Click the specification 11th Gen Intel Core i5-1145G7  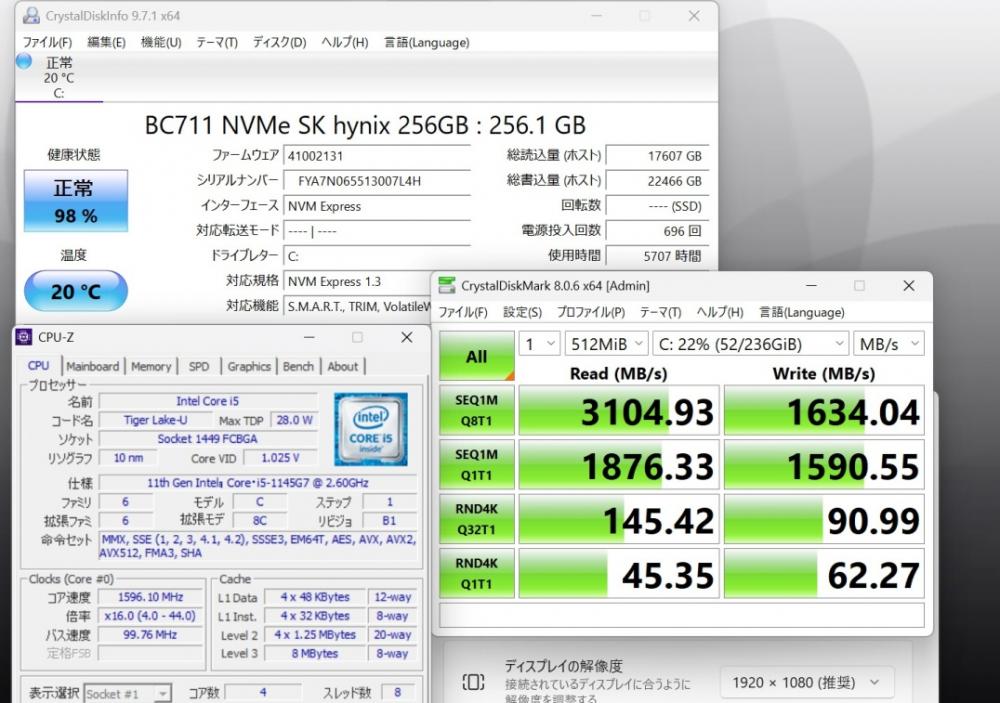[258, 483]
